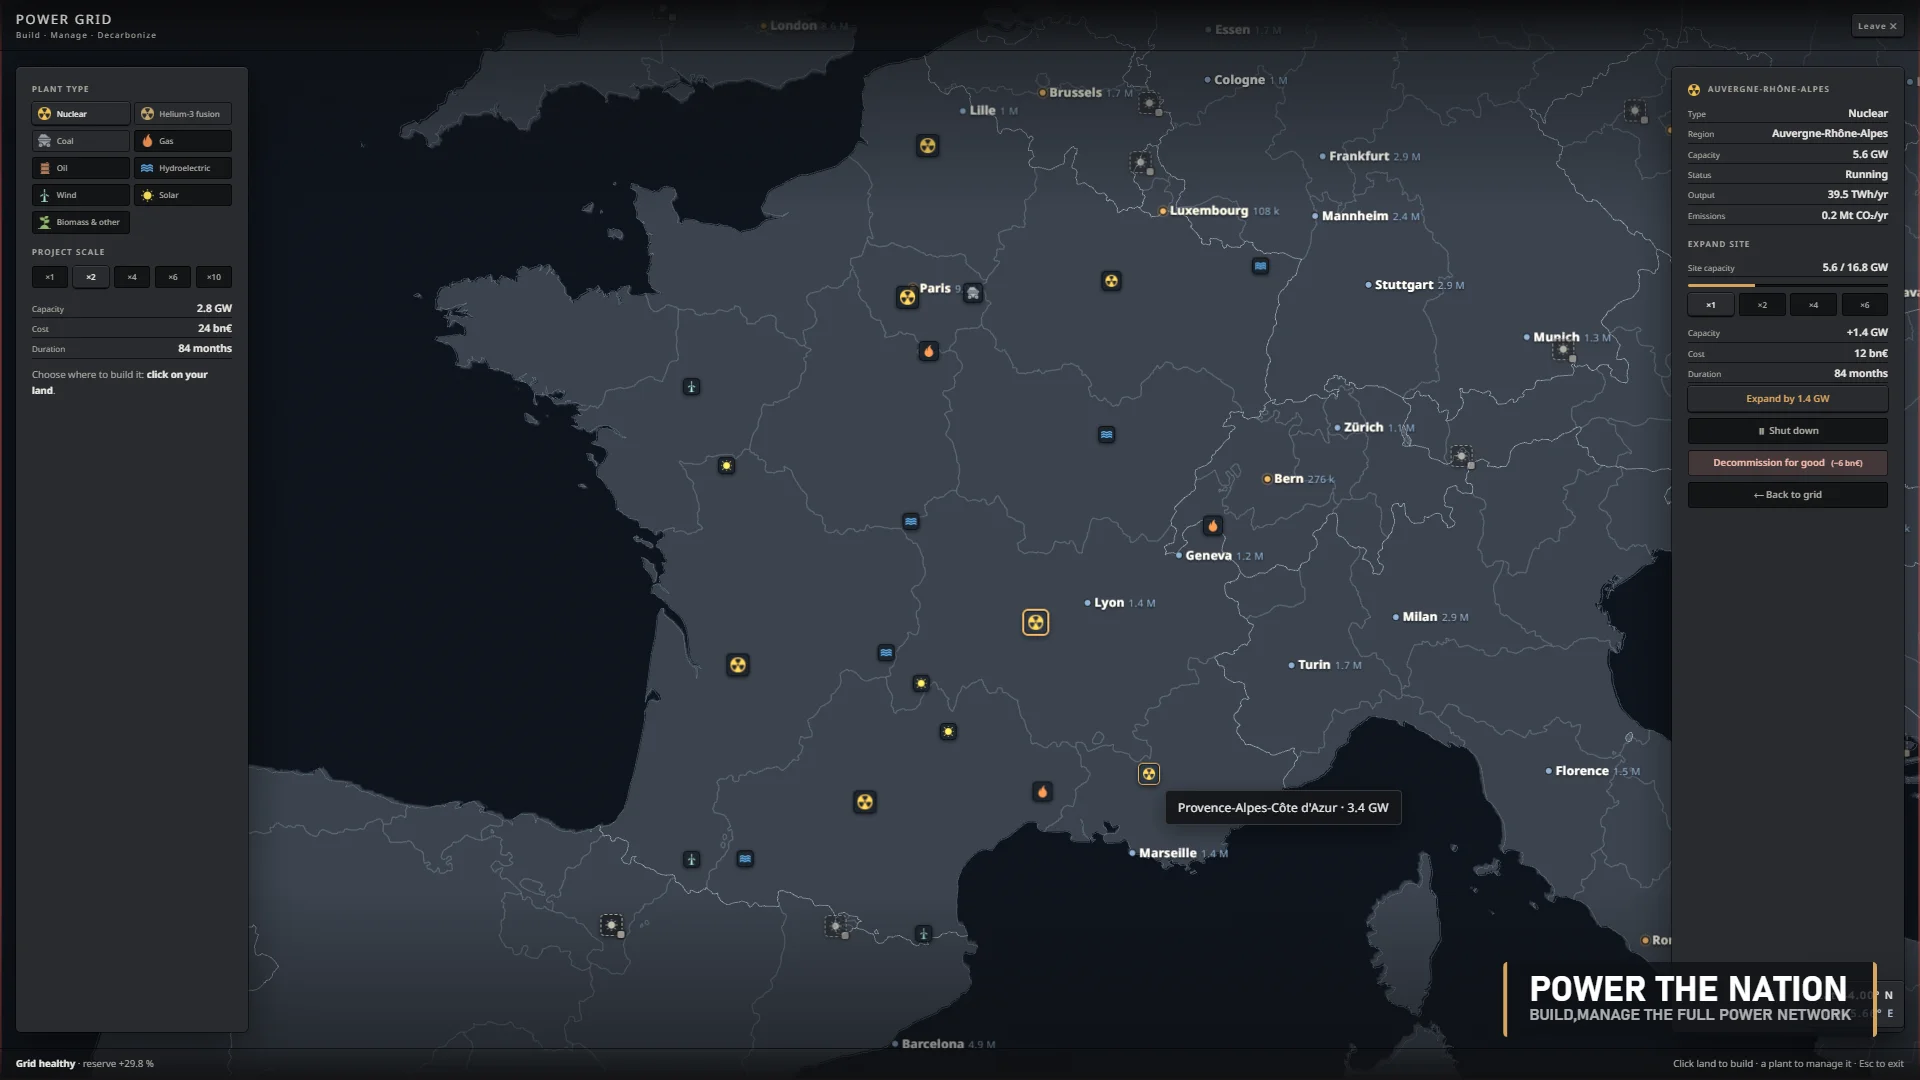Screen dimensions: 1920x1080
Task: Open the gas plant icon just south of Paris
Action: 929,351
